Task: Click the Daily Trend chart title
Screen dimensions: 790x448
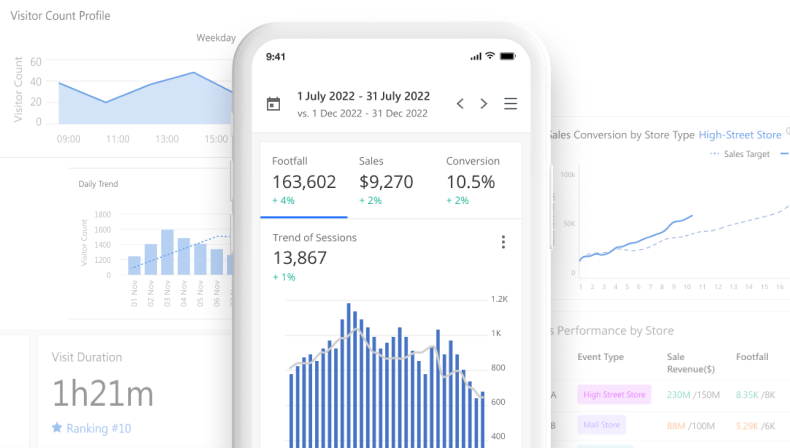Action: coord(98,184)
